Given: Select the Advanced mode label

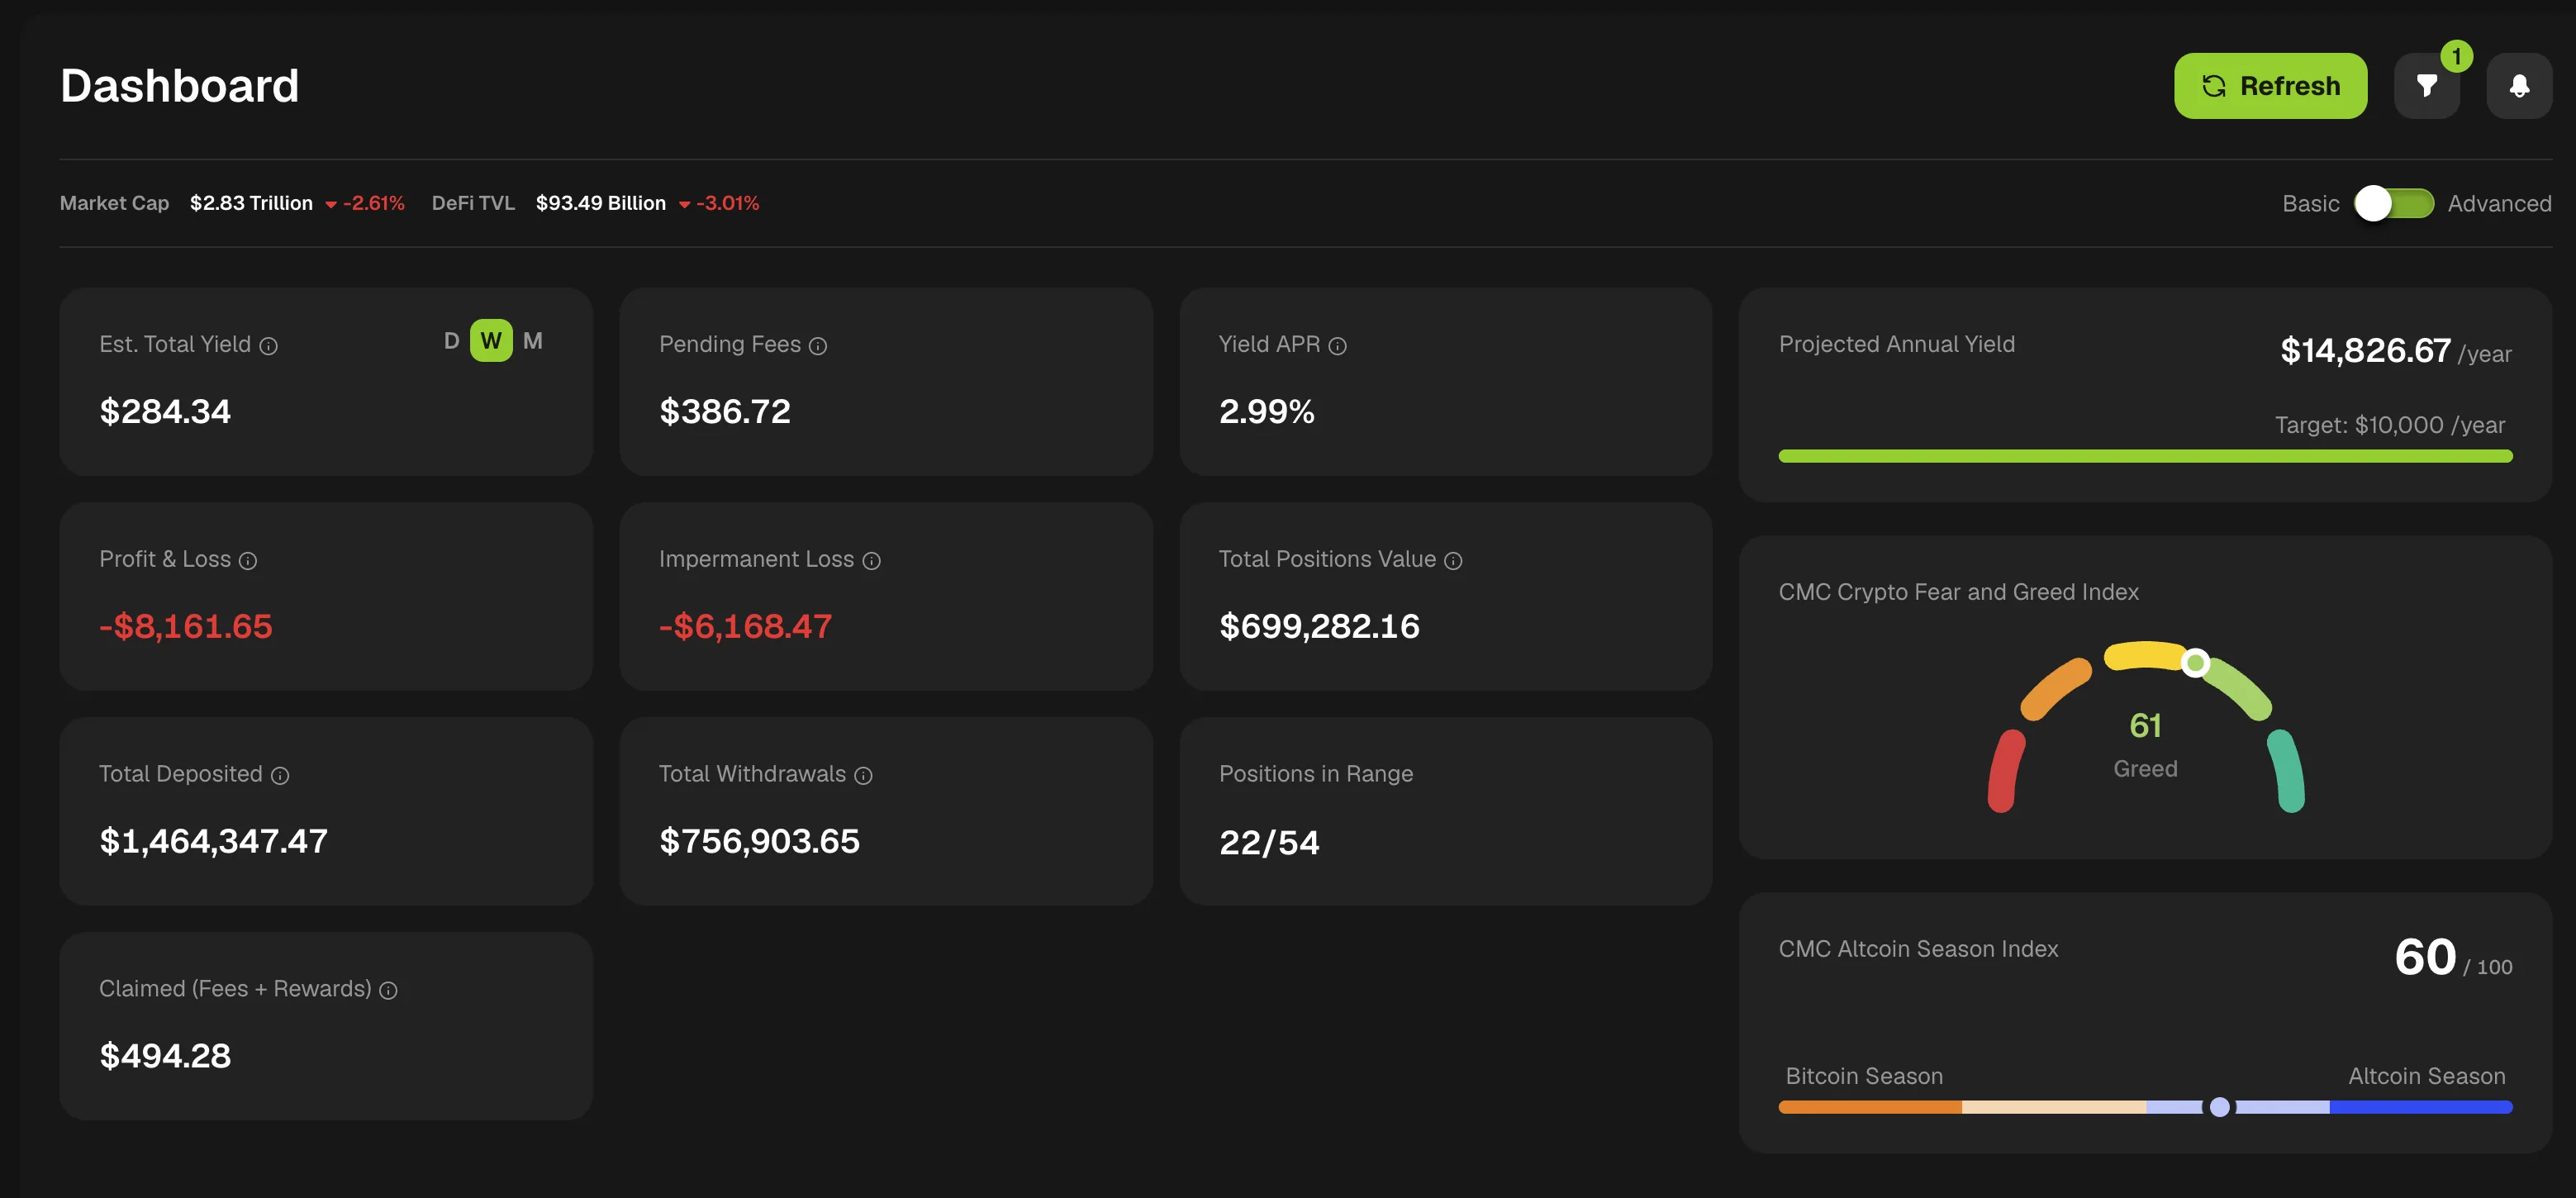Looking at the screenshot, I should tap(2499, 203).
